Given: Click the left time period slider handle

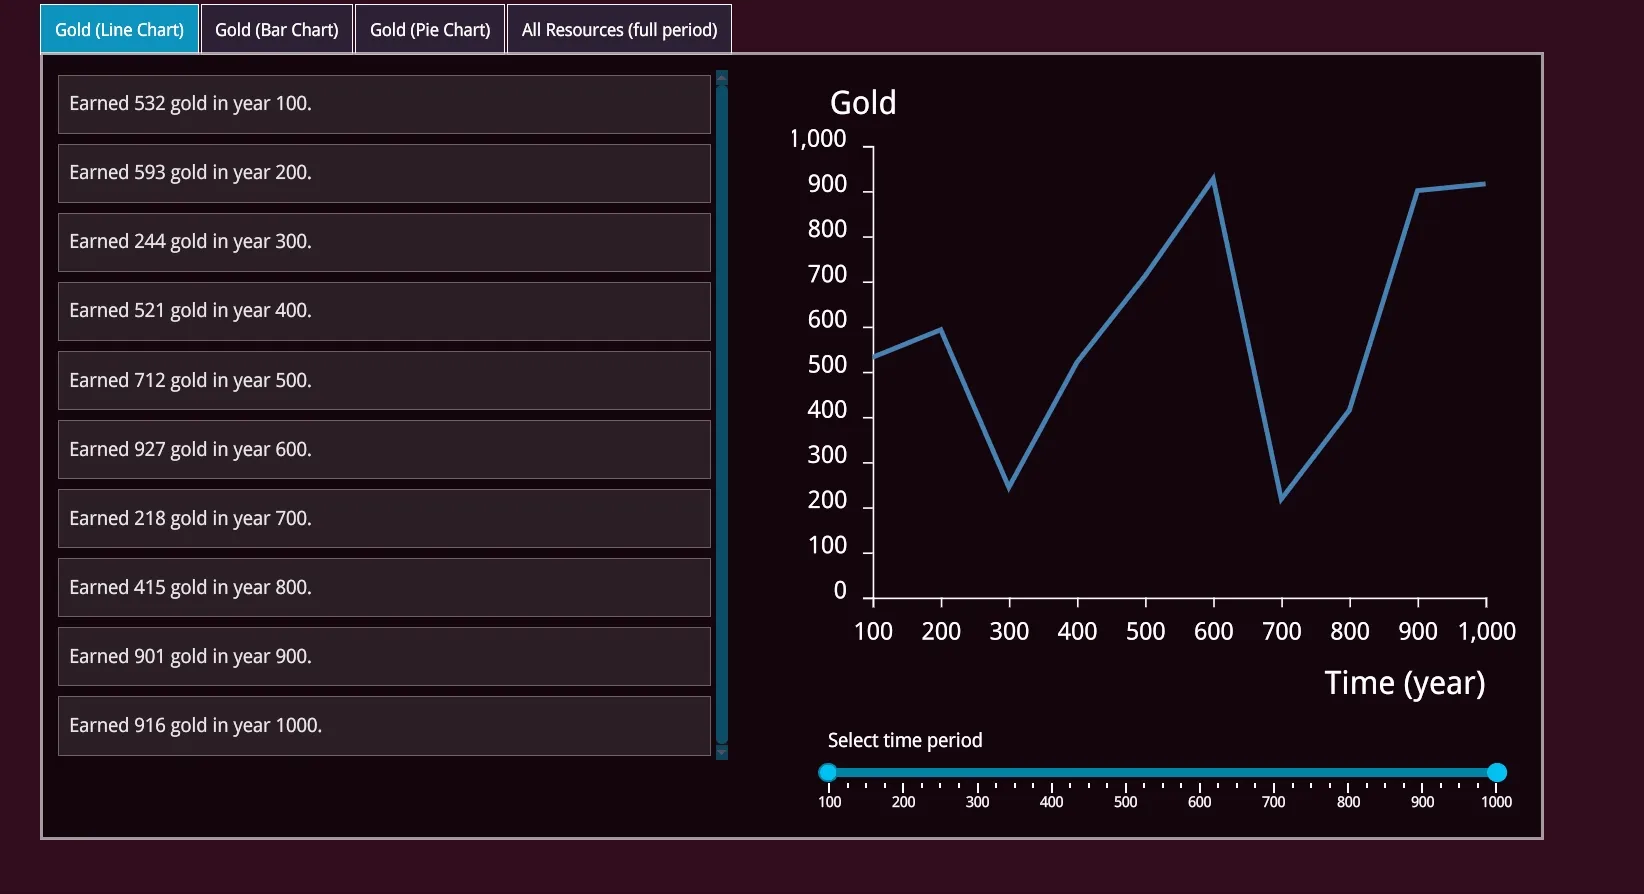Looking at the screenshot, I should point(828,772).
